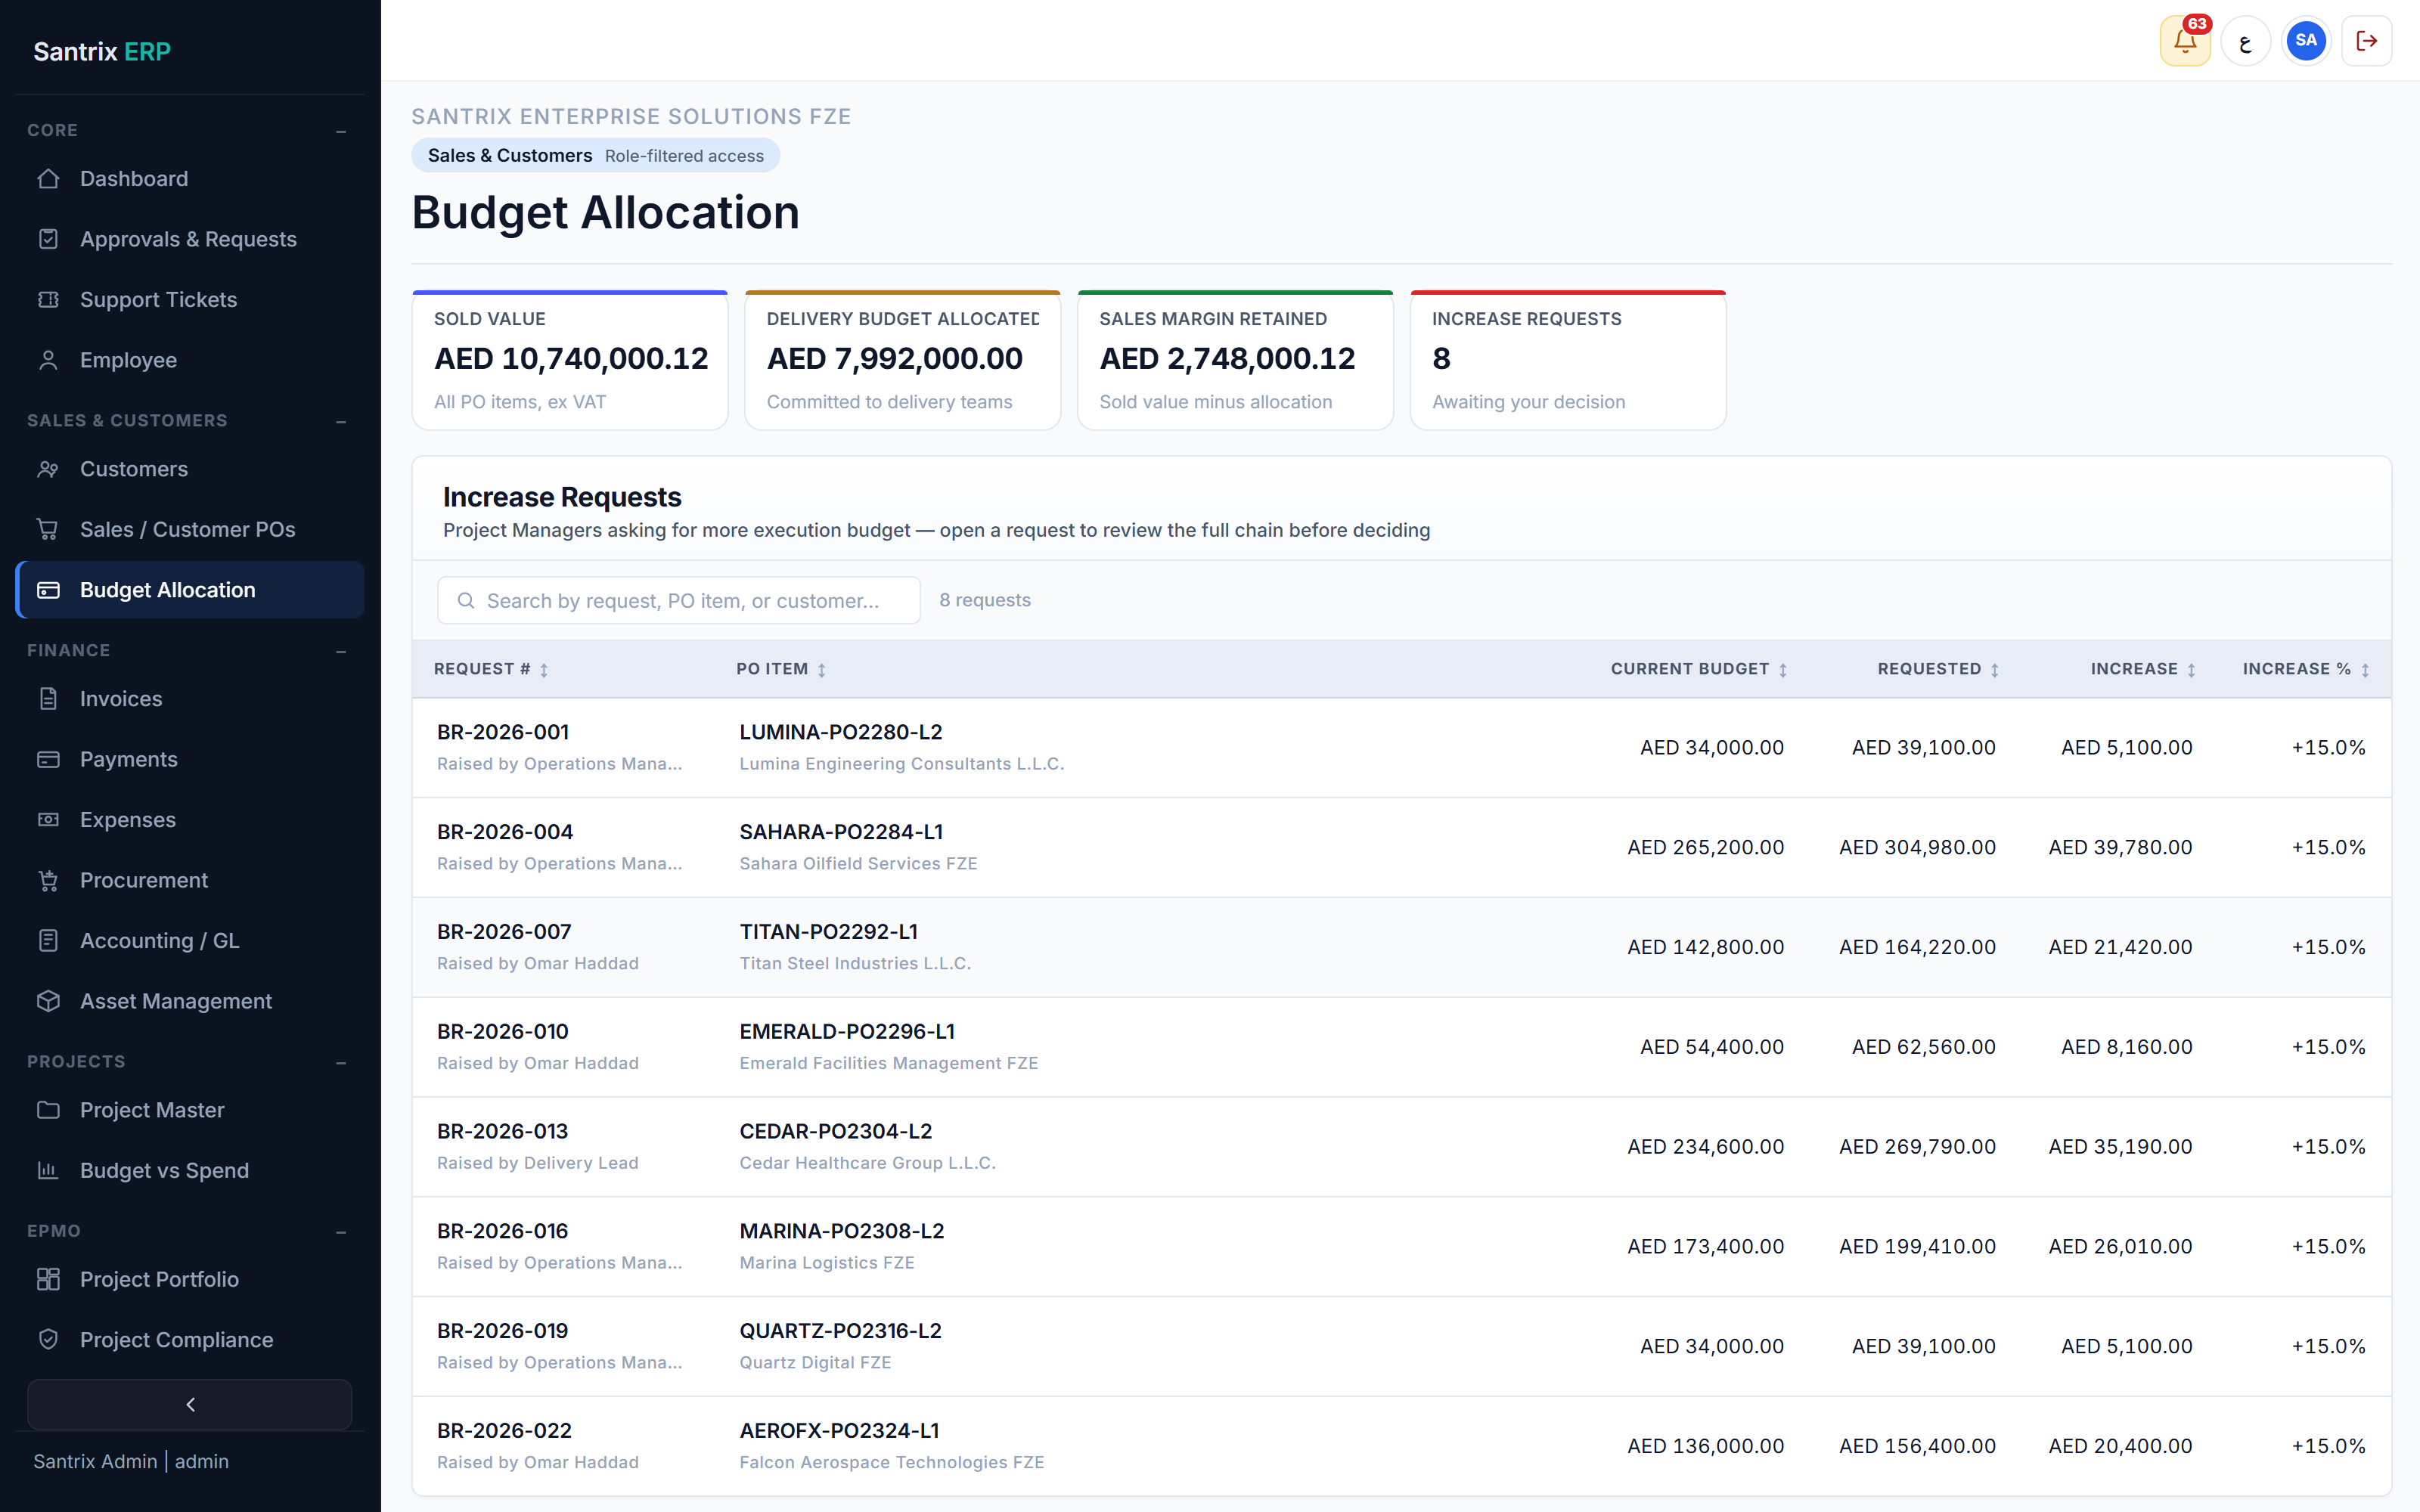Sort table by Request # column

491,669
